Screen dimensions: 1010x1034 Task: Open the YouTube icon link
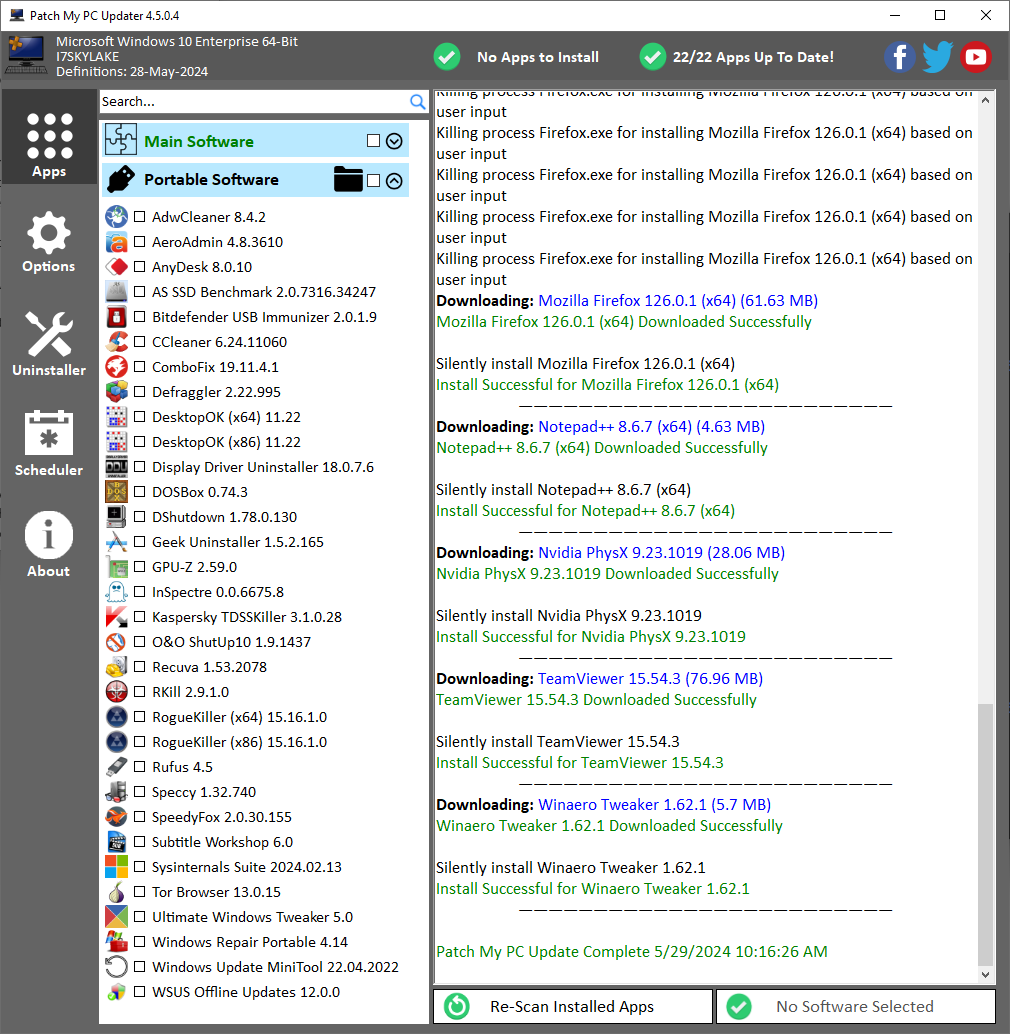pos(975,57)
